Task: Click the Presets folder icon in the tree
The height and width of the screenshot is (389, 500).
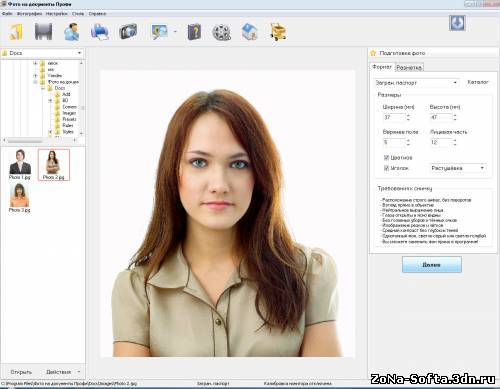Action: tap(58, 119)
